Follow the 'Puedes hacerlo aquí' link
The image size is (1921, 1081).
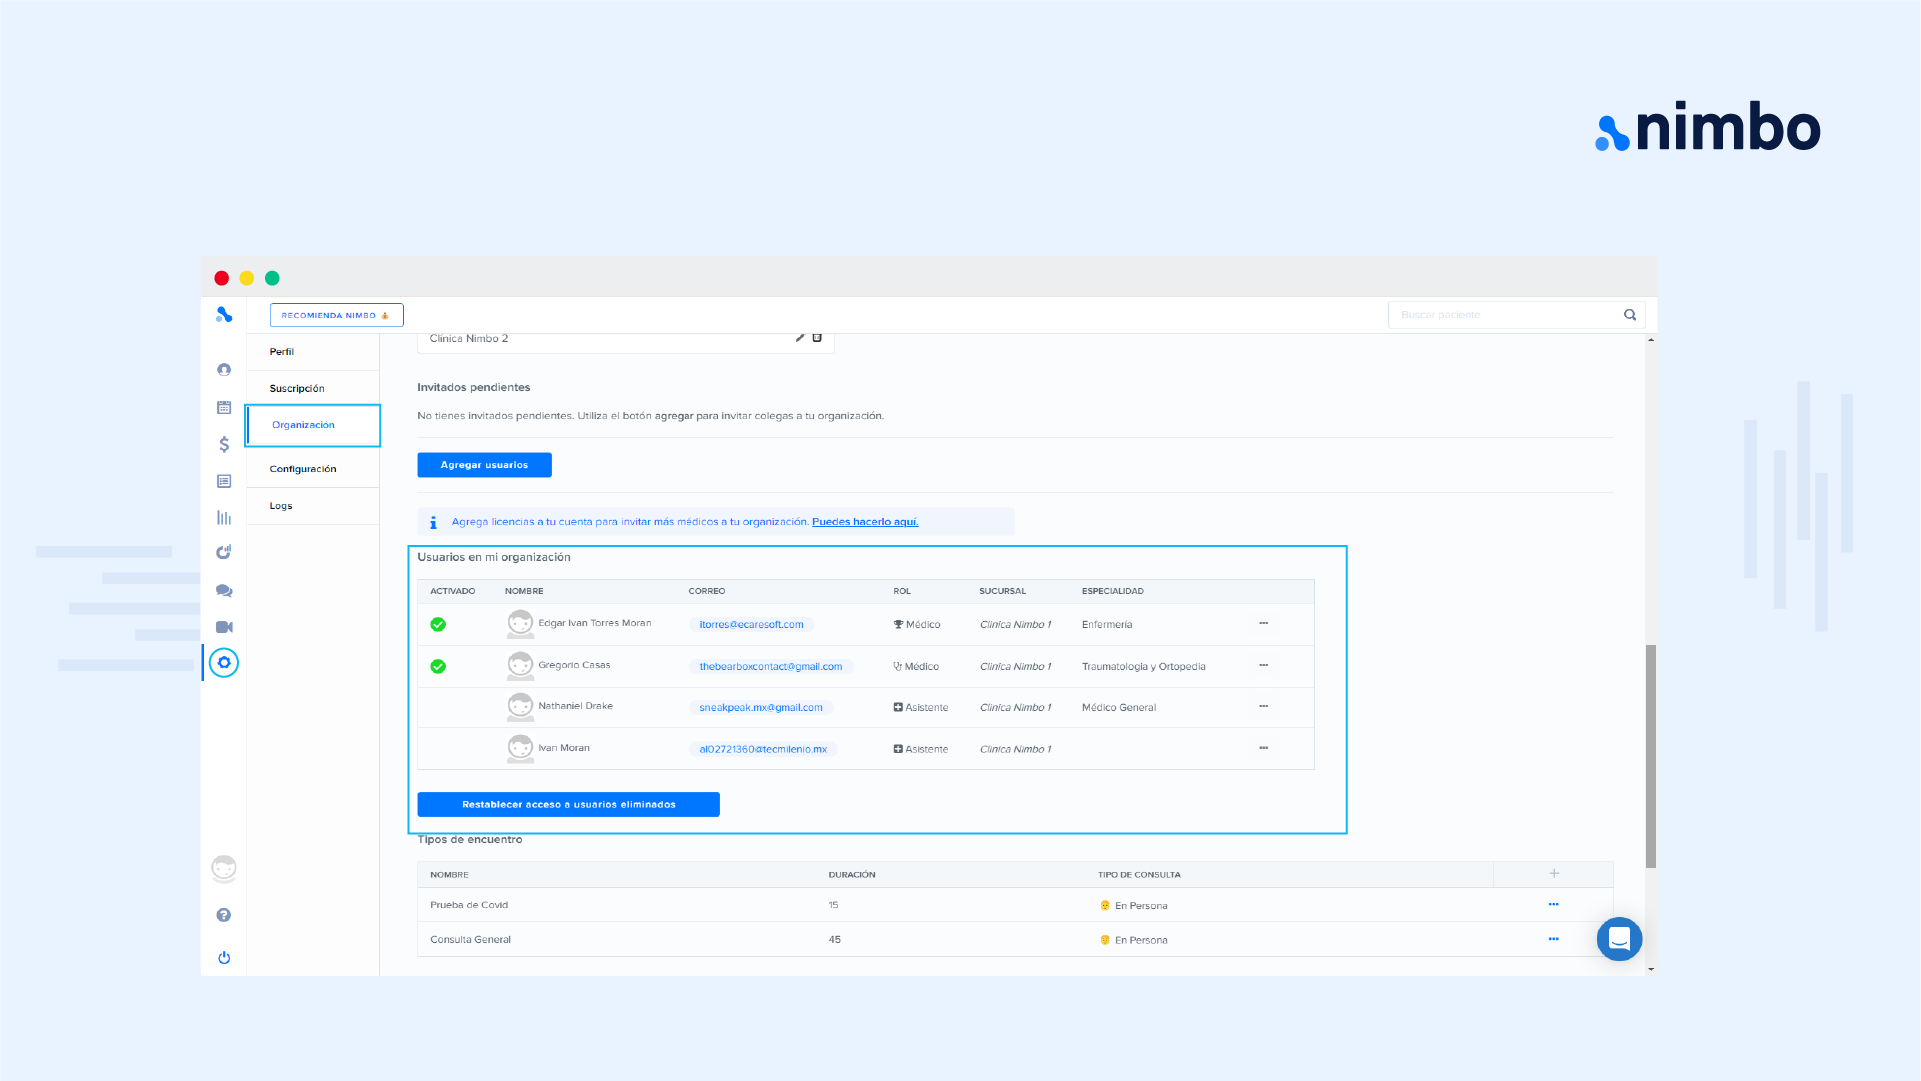click(x=865, y=522)
